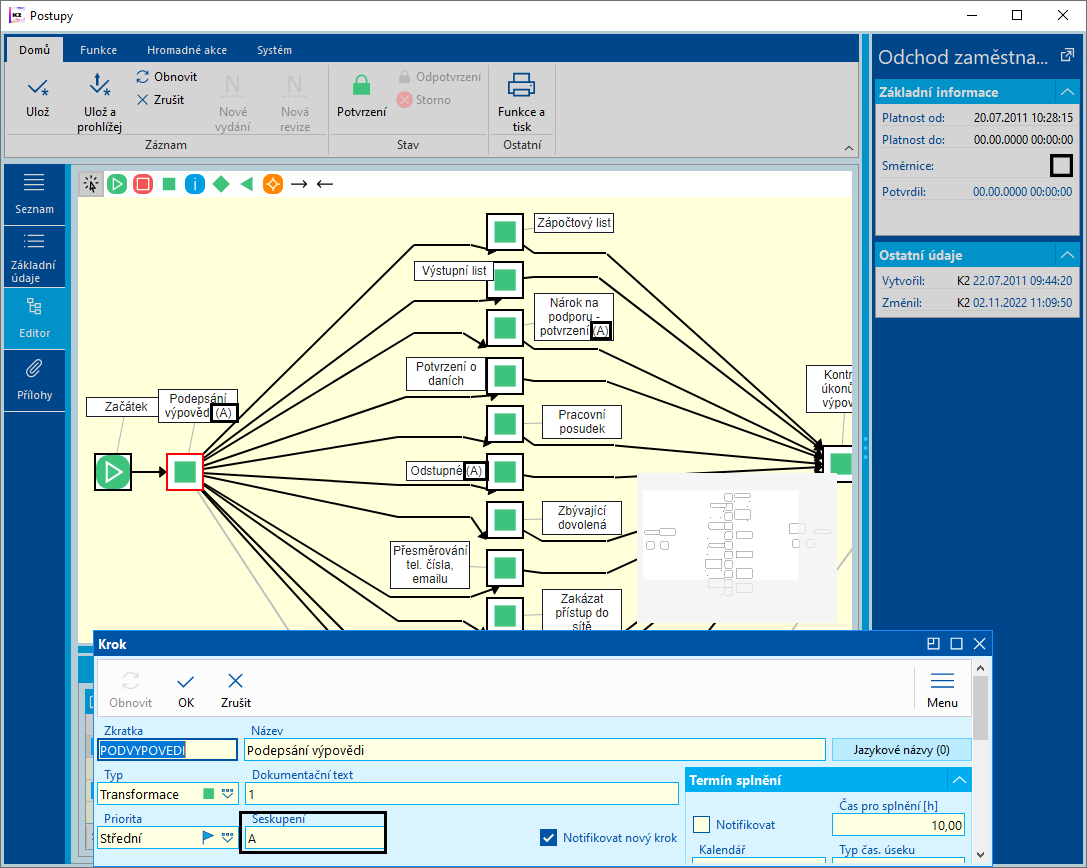
Task: Select the green square step tool
Action: pyautogui.click(x=168, y=184)
